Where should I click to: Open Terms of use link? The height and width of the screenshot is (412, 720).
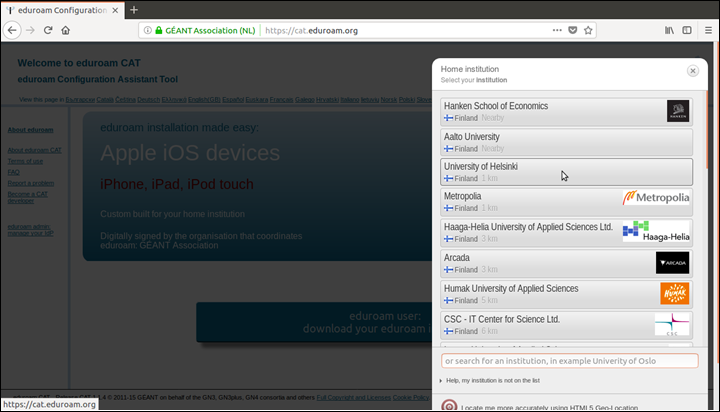click(25, 161)
